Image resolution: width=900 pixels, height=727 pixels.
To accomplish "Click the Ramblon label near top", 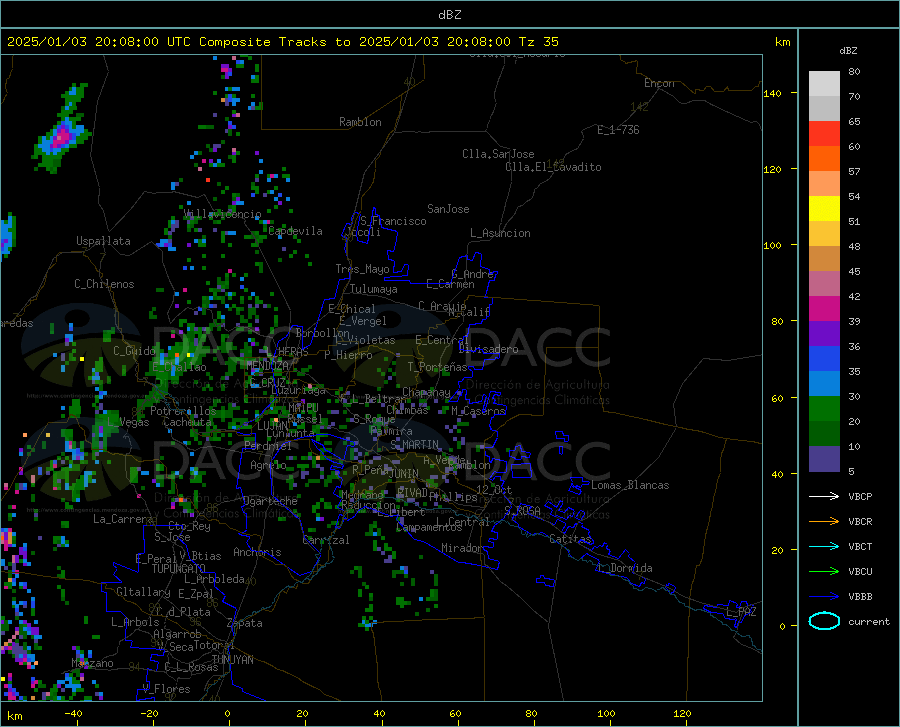I will click(360, 122).
